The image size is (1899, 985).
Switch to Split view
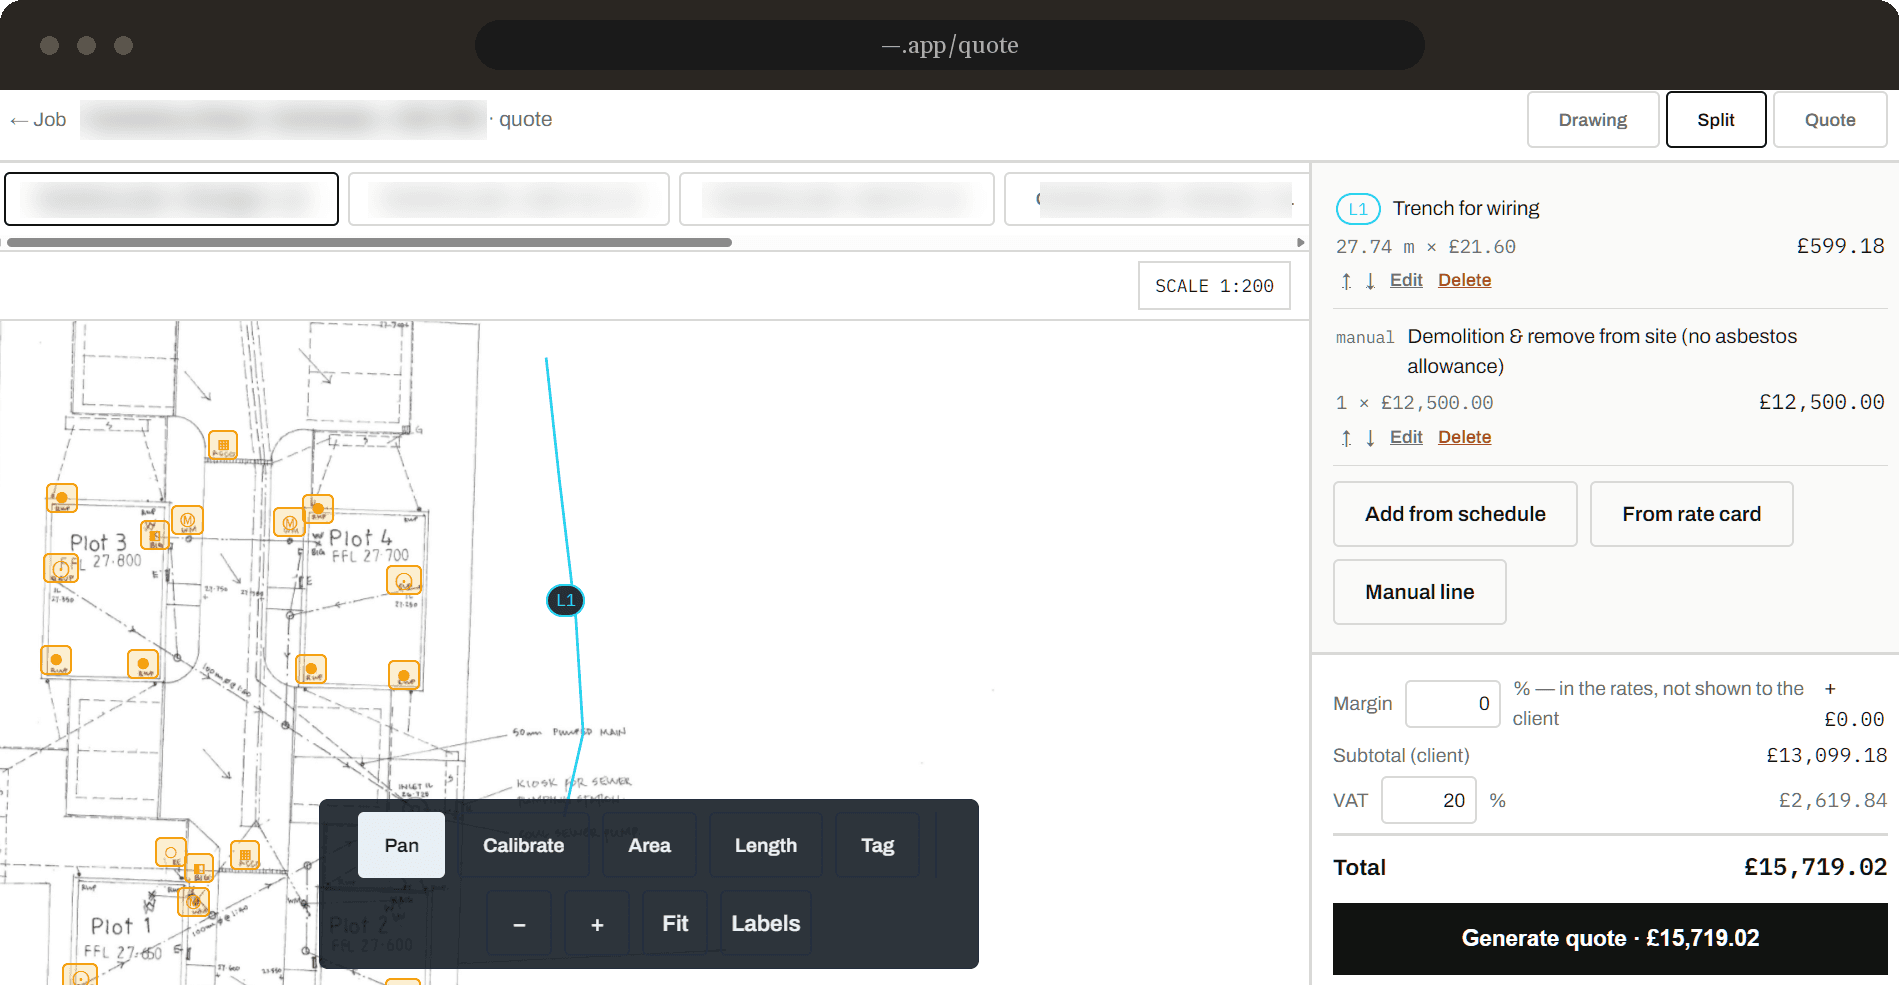coord(1716,120)
